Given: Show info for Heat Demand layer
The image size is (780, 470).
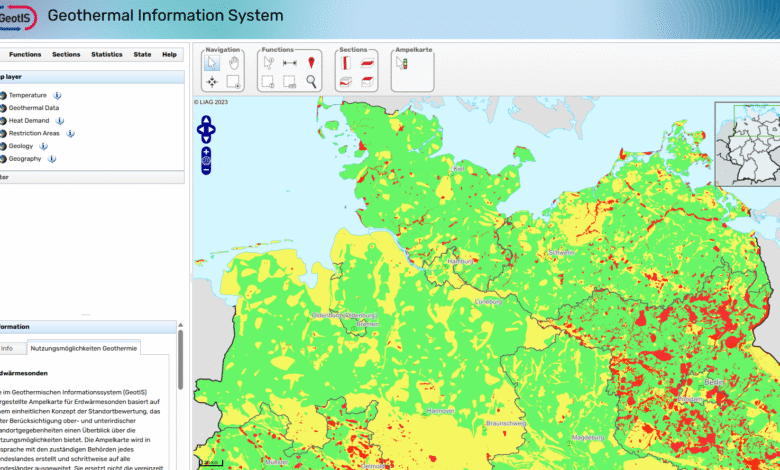Looking at the screenshot, I should [60, 121].
